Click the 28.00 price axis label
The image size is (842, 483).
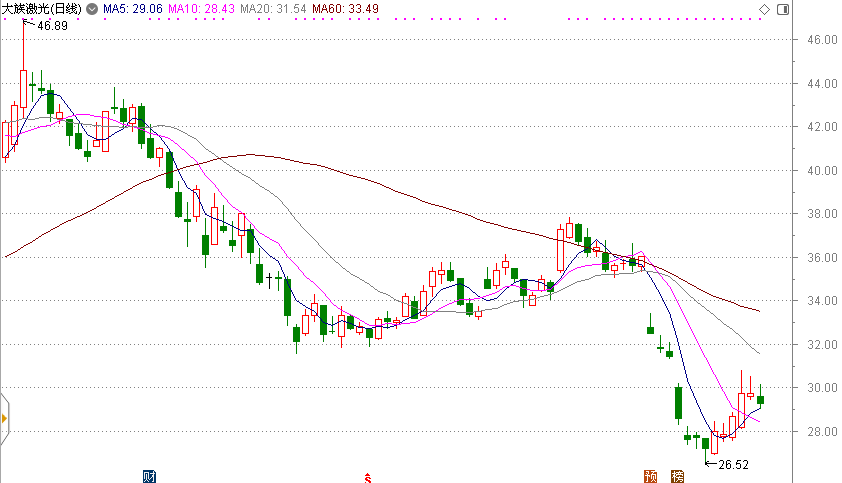click(822, 432)
